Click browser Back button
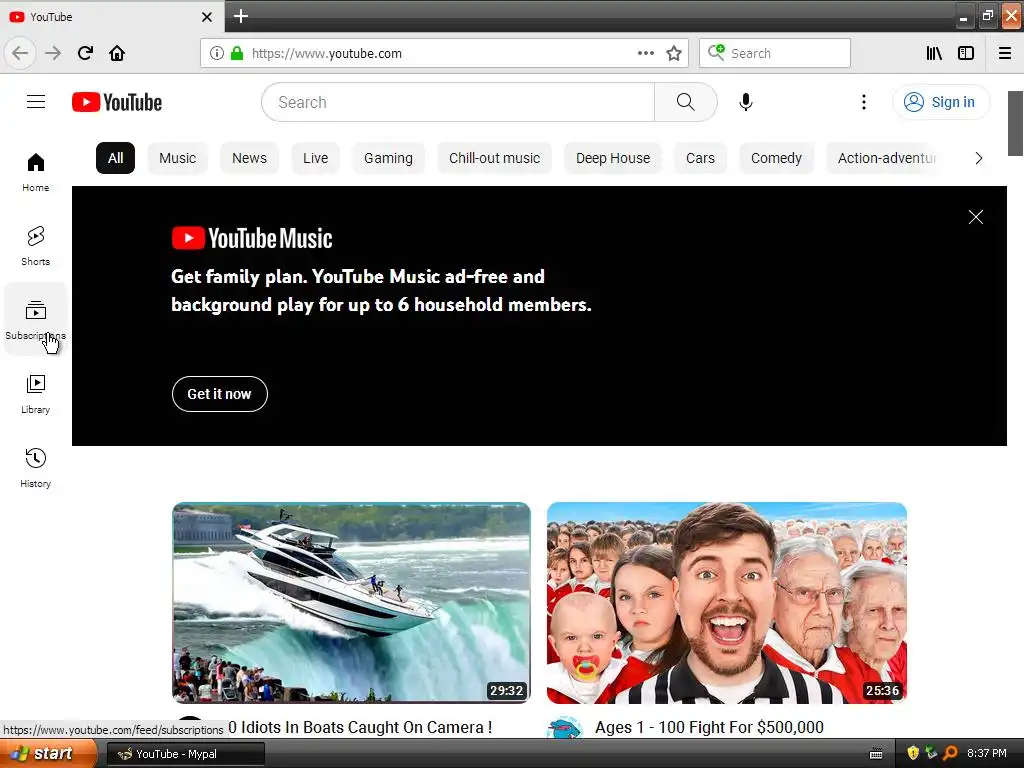This screenshot has width=1024, height=768. tap(20, 53)
